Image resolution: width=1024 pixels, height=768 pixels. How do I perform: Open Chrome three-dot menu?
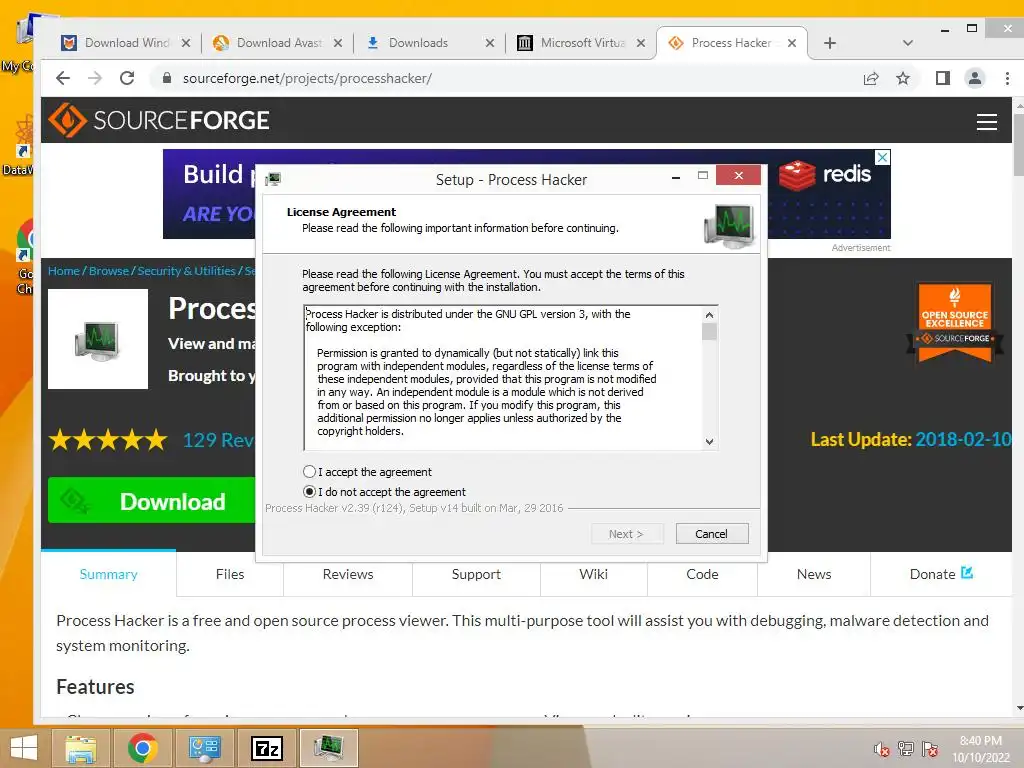tap(1007, 78)
